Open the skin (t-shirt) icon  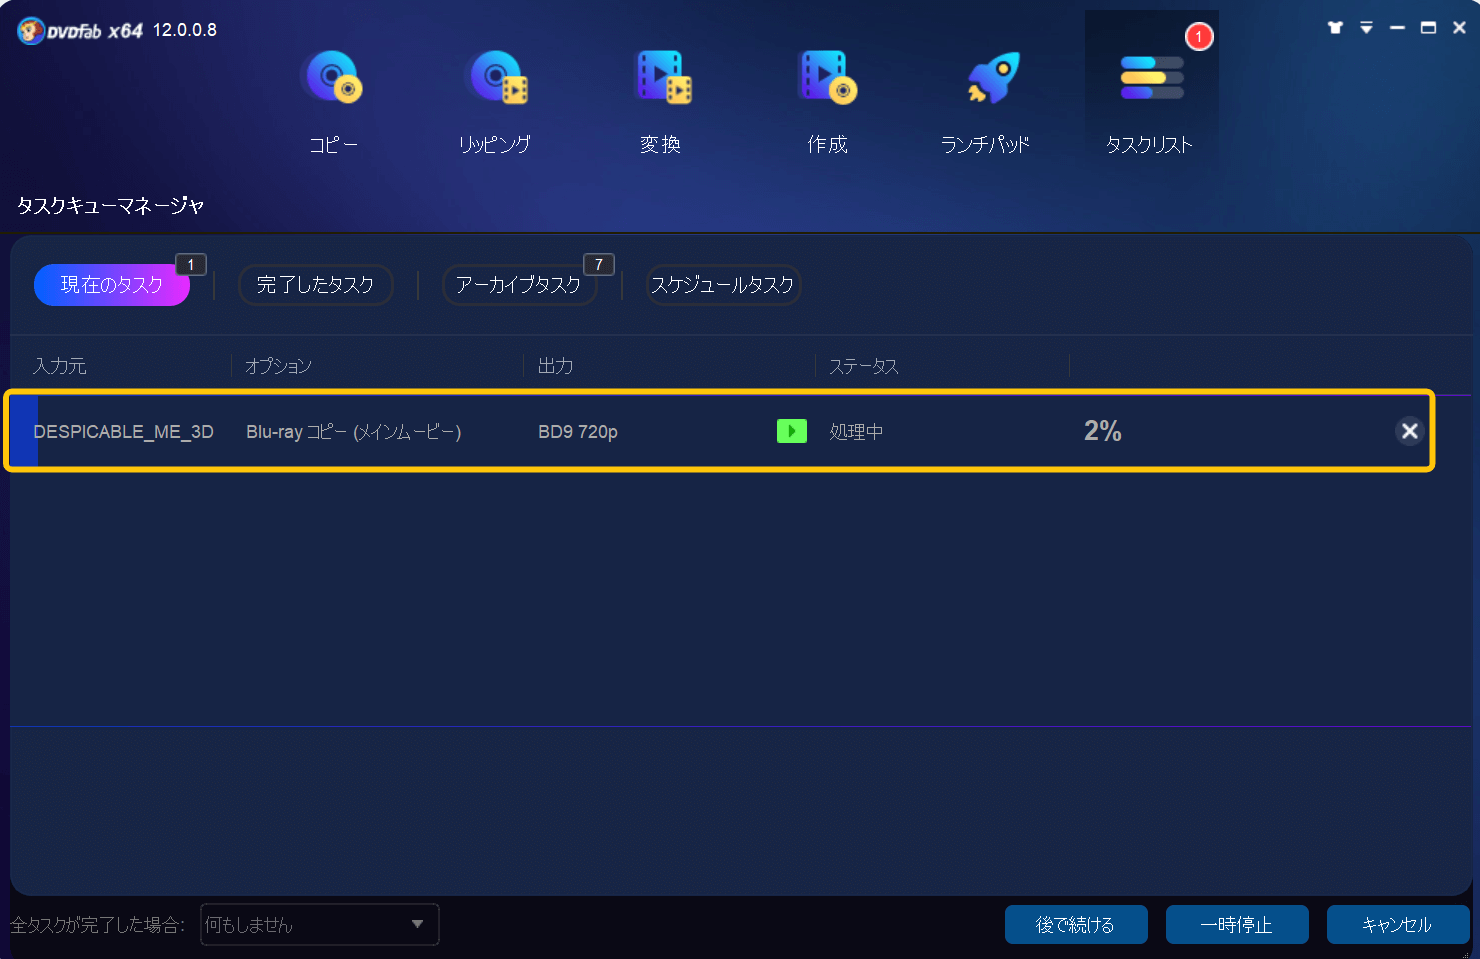pos(1335,28)
